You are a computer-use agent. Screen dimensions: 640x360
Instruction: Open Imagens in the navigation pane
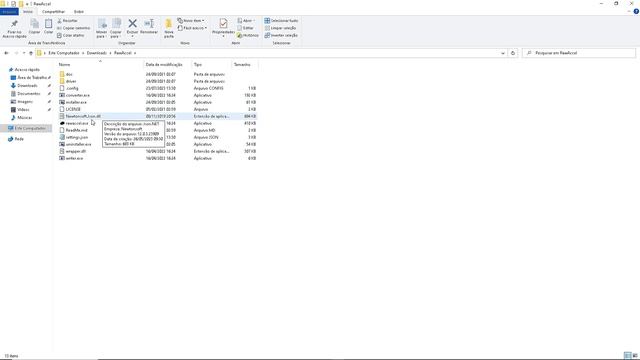(25, 102)
